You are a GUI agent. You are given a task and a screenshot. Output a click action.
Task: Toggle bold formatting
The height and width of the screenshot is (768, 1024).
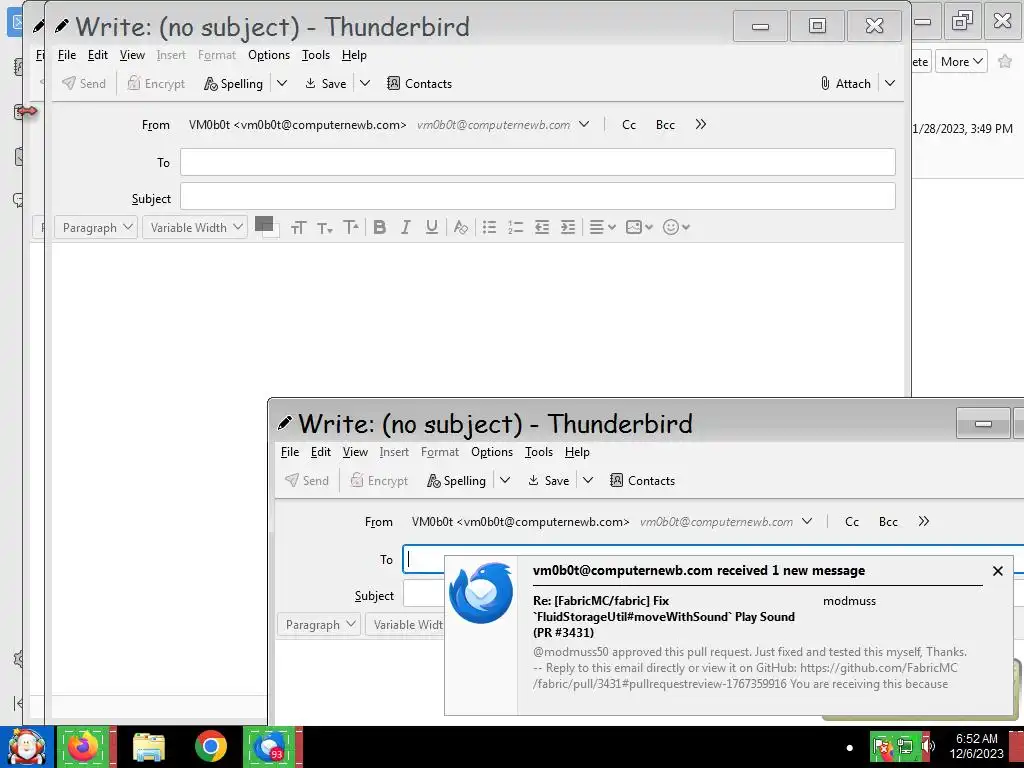(379, 227)
